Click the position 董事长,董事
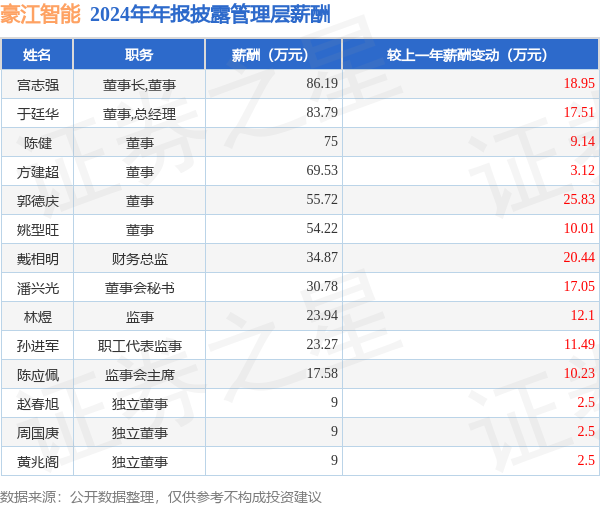Screen dimensions: 600x506 point(139,85)
